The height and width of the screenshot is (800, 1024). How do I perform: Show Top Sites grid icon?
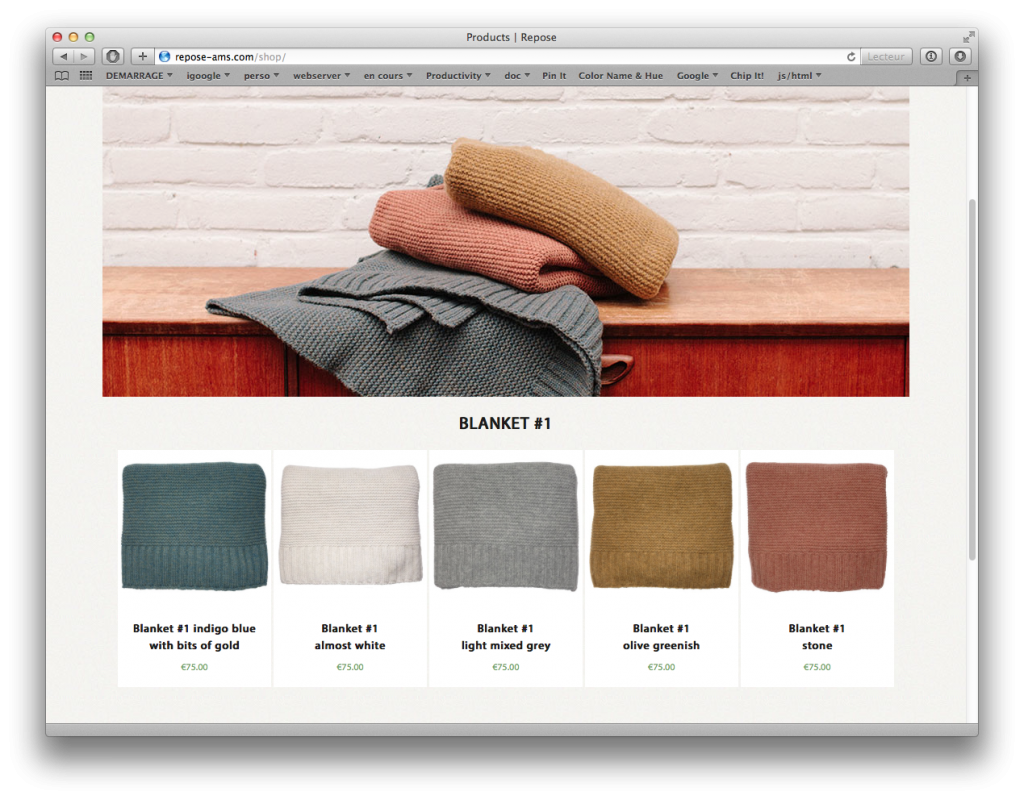pos(86,76)
